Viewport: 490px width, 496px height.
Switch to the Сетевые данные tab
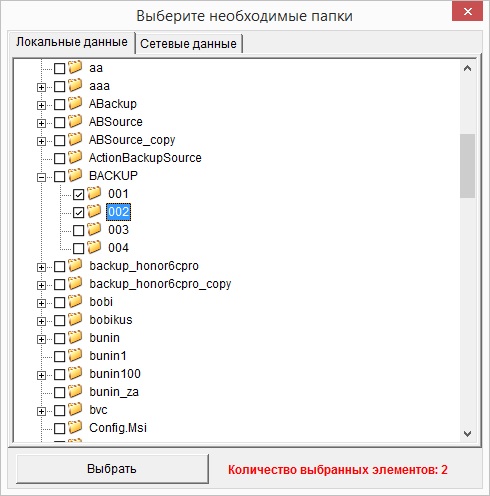tap(189, 44)
